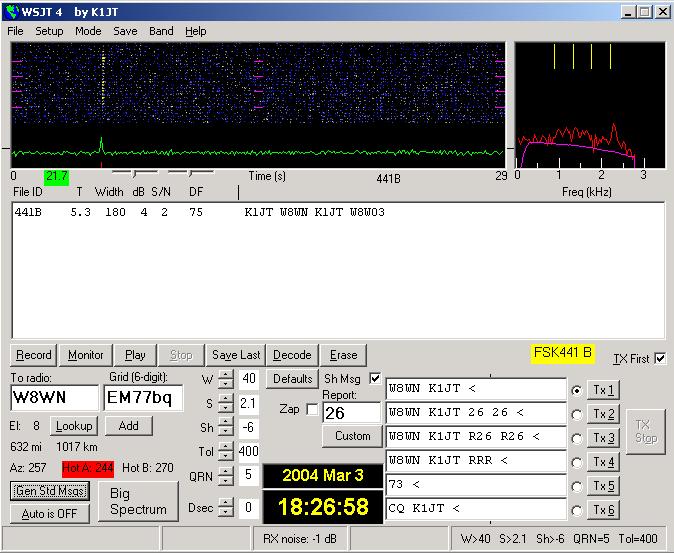
Task: Transmit message with the Tx6 button
Action: [603, 510]
